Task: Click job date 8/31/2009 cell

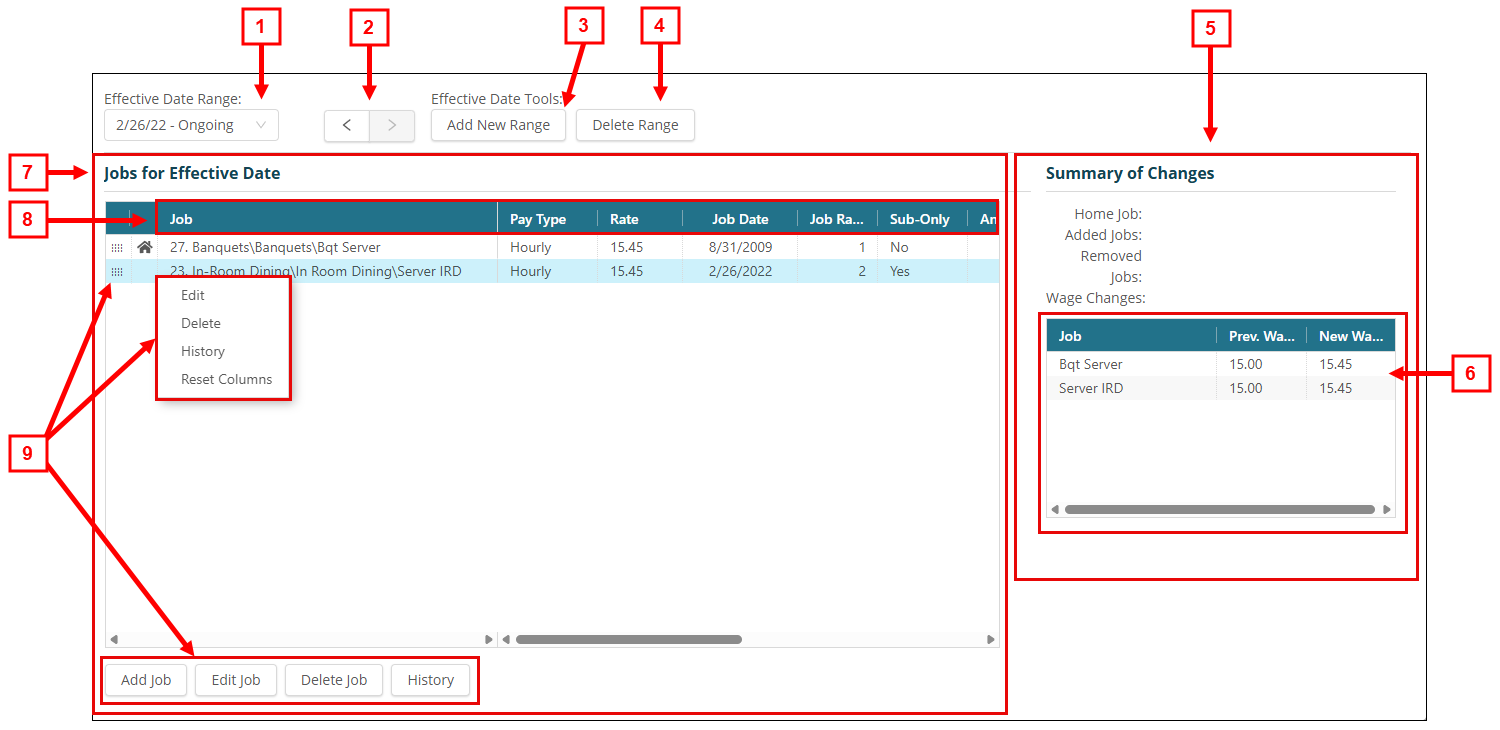Action: 740,247
